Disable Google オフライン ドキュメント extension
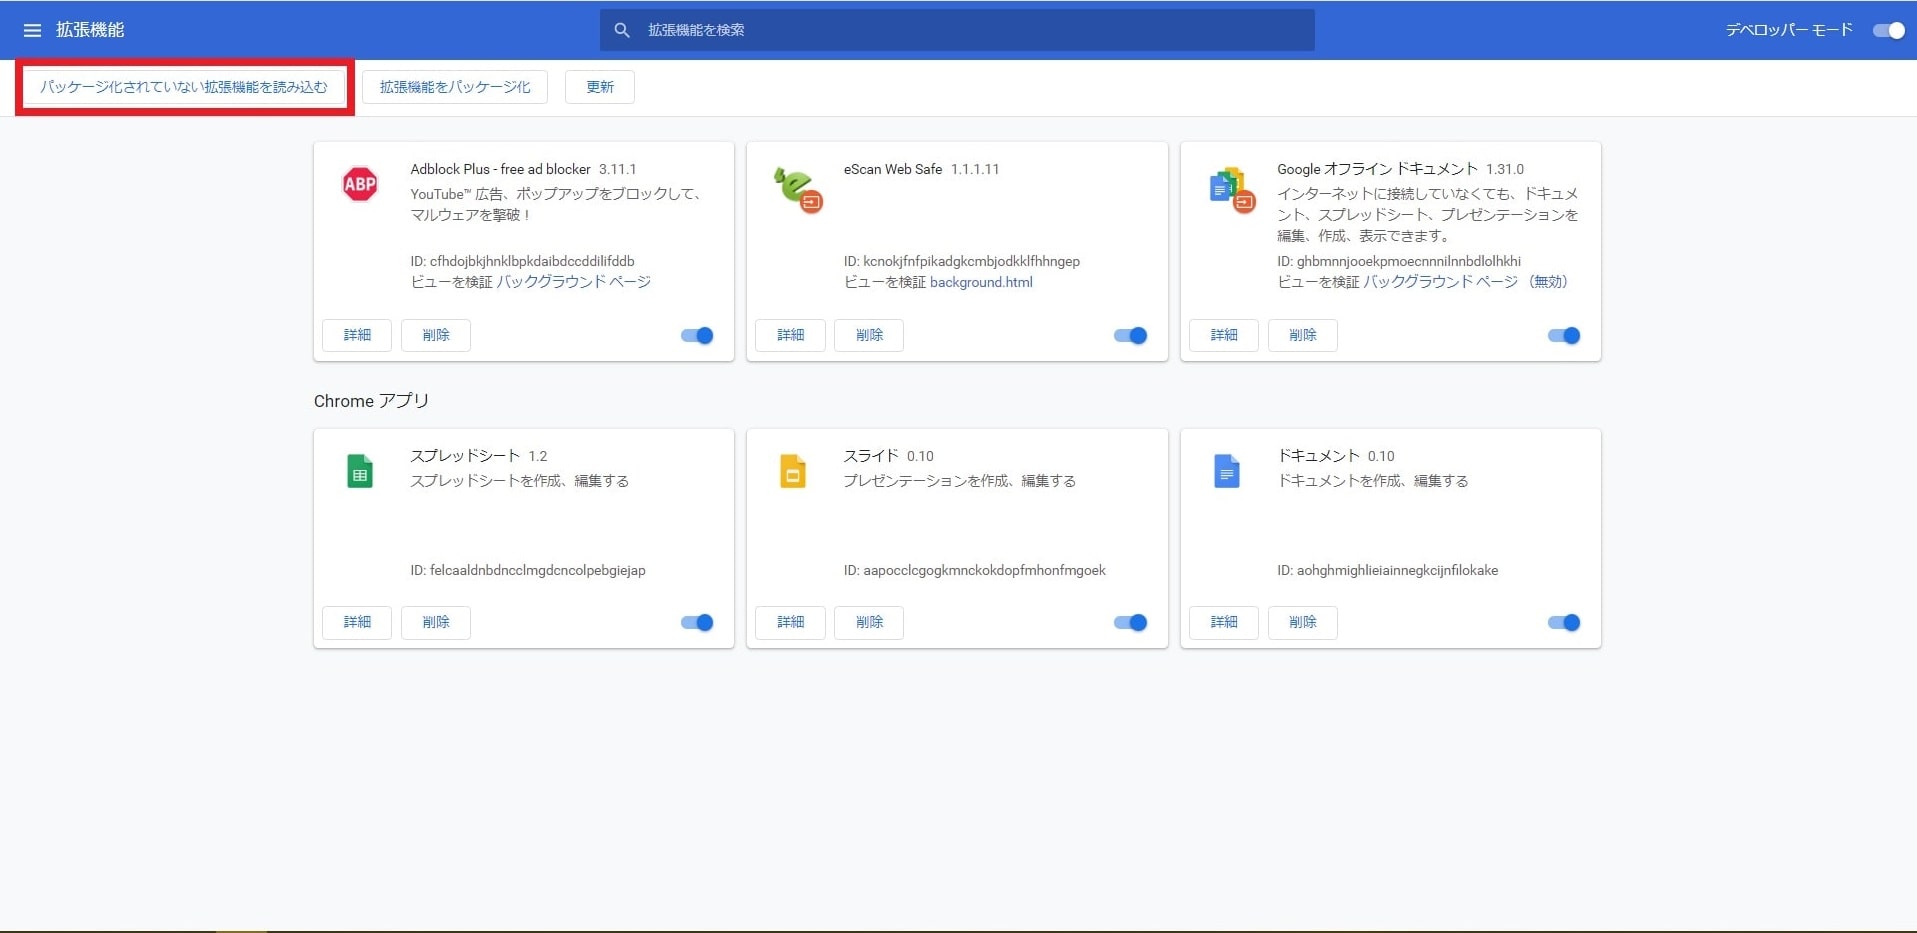The height and width of the screenshot is (933, 1917). 1564,335
